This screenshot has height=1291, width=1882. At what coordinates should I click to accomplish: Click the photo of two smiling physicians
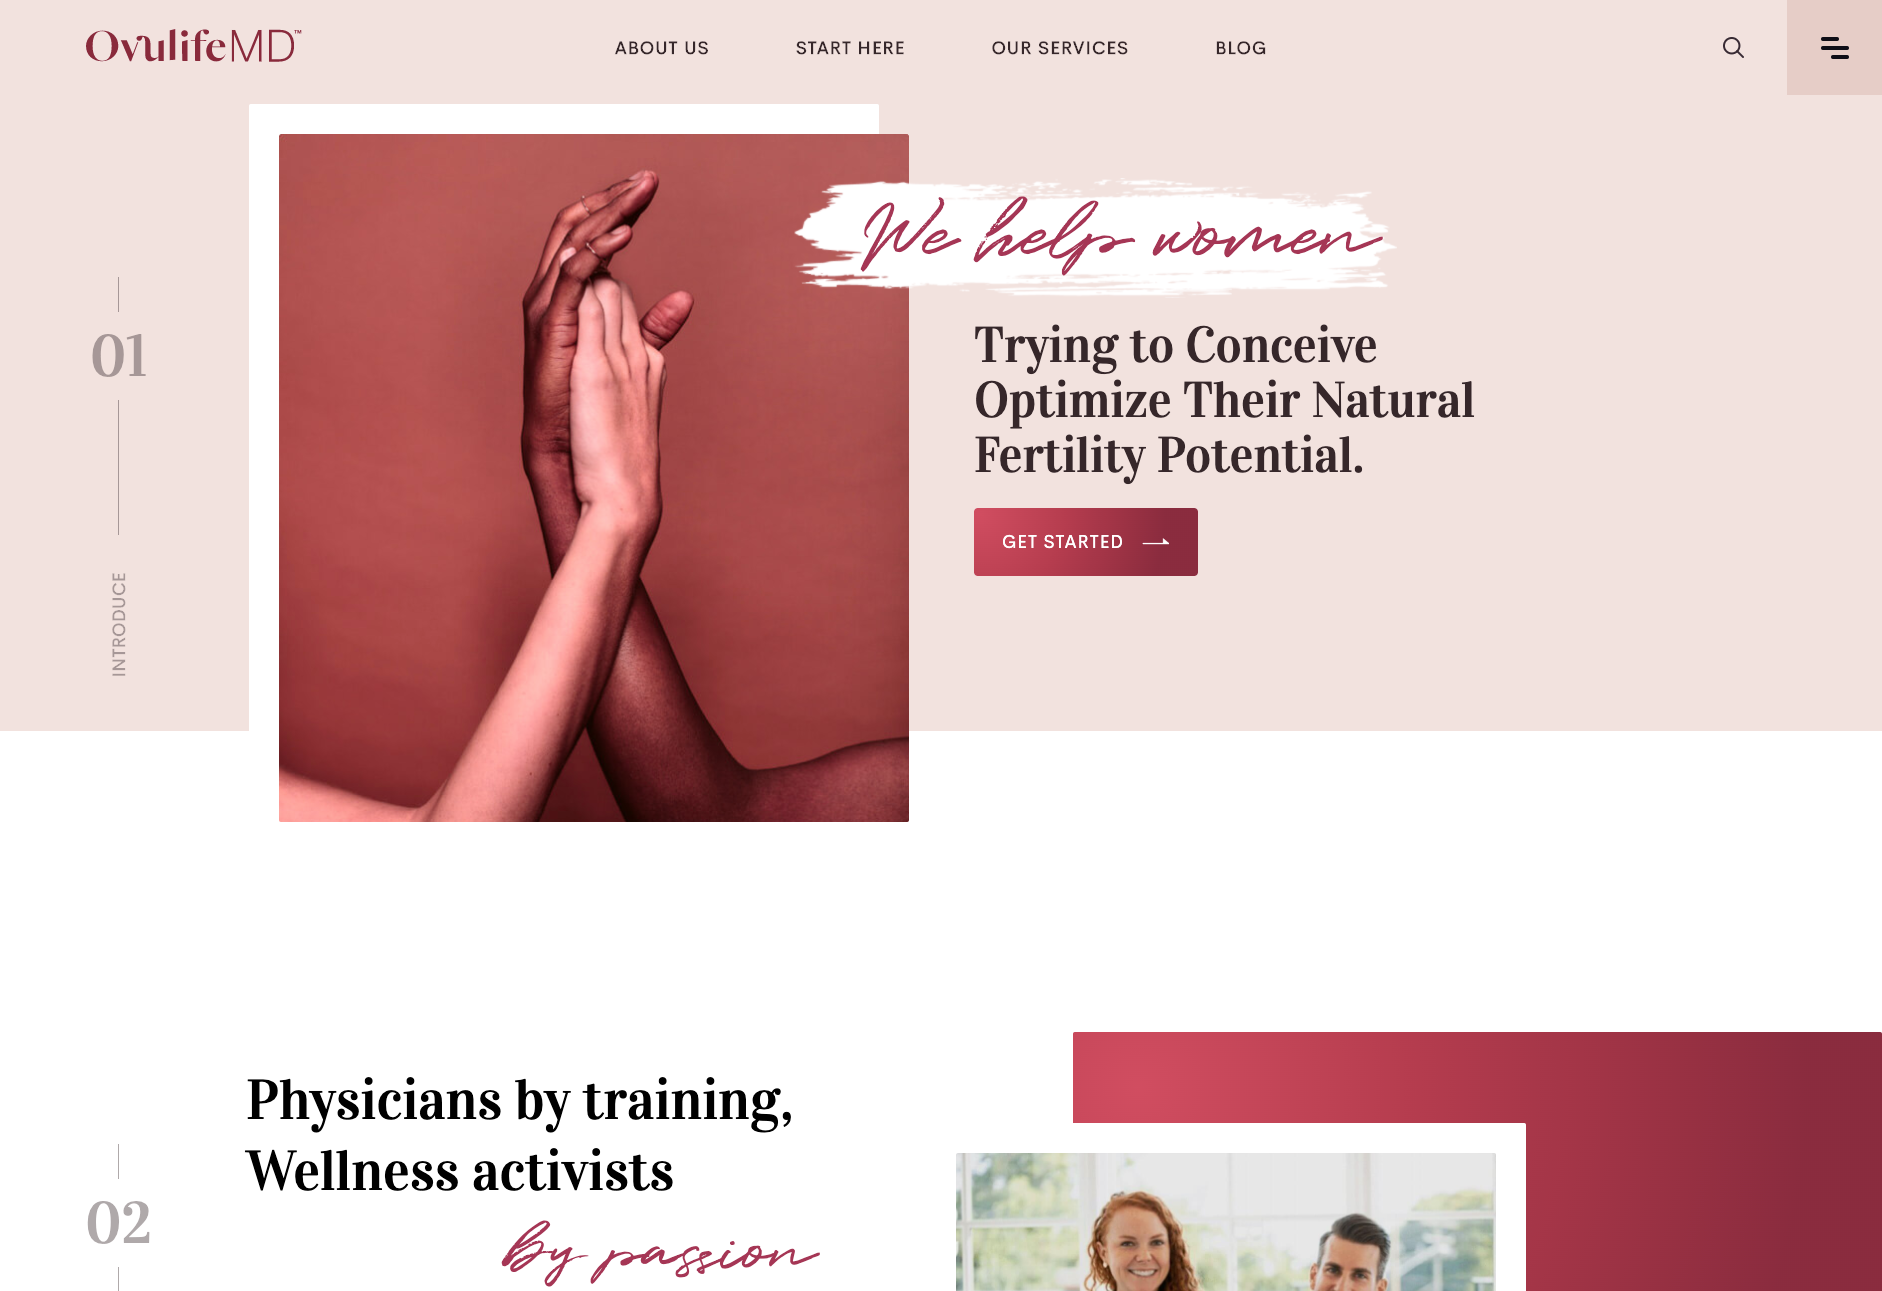tap(1226, 1222)
